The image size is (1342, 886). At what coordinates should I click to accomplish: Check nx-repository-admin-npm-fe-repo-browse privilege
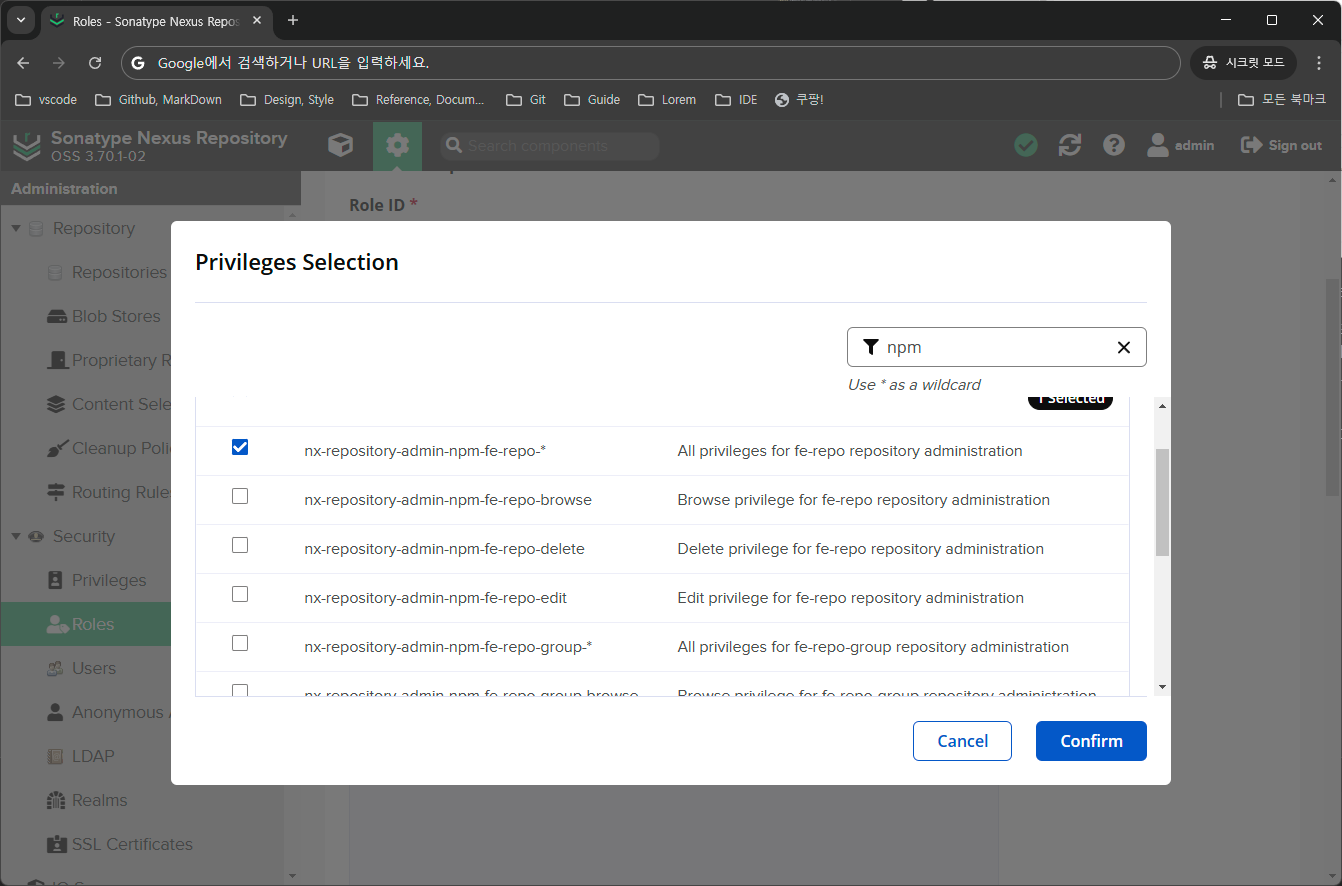pyautogui.click(x=240, y=496)
